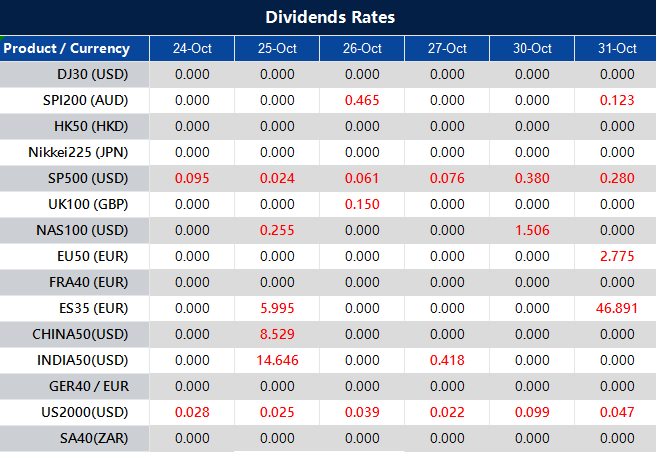Click the 0.418 value for INDIA50
Image resolution: width=656 pixels, height=452 pixels.
pyautogui.click(x=447, y=360)
